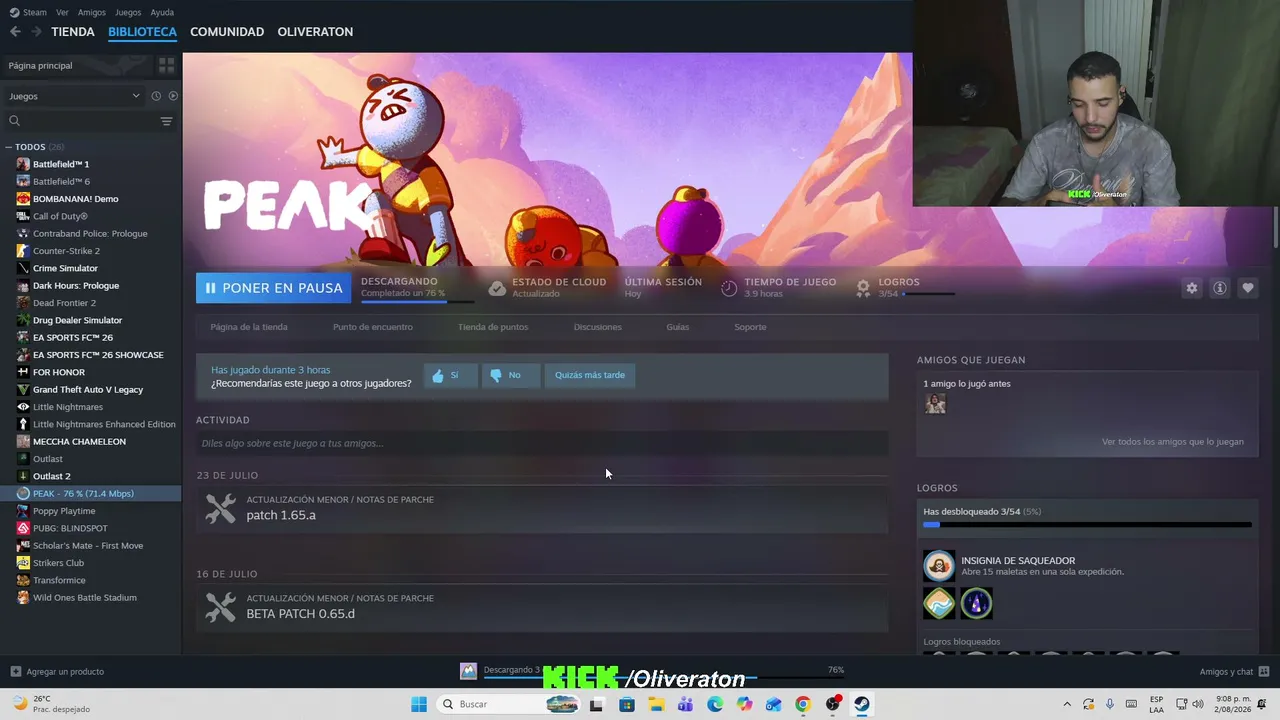Show hidden system tray icons
Image resolution: width=1280 pixels, height=720 pixels.
pyautogui.click(x=1067, y=704)
